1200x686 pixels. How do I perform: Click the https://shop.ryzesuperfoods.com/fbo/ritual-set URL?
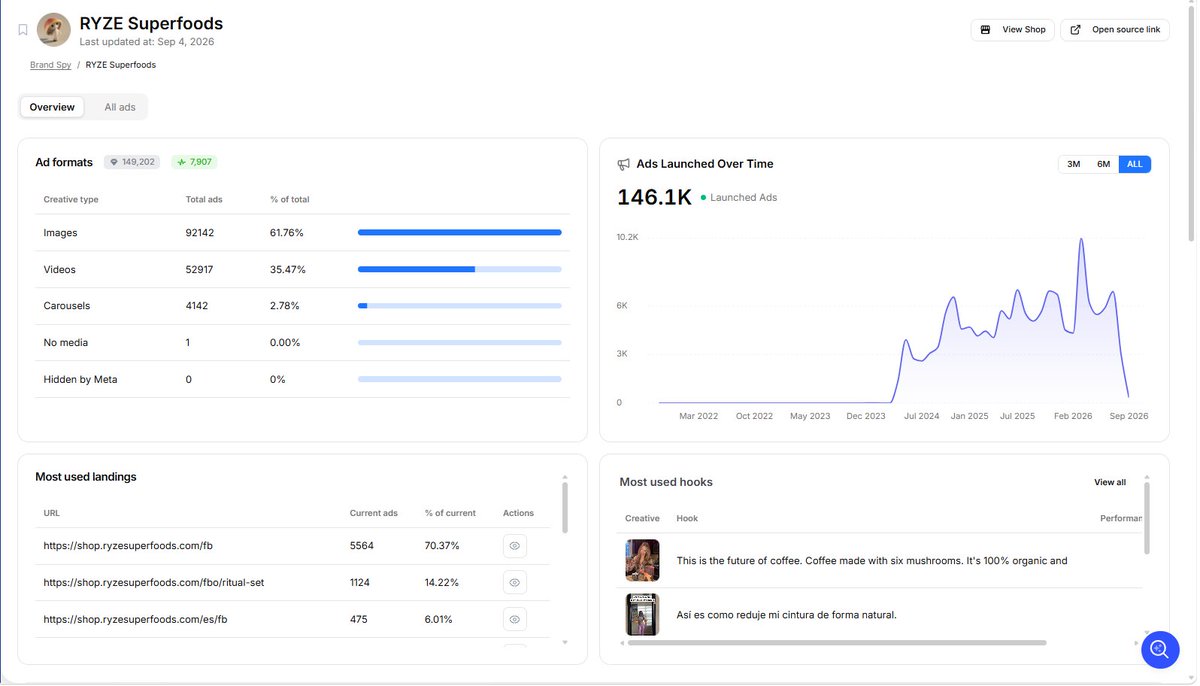click(154, 582)
